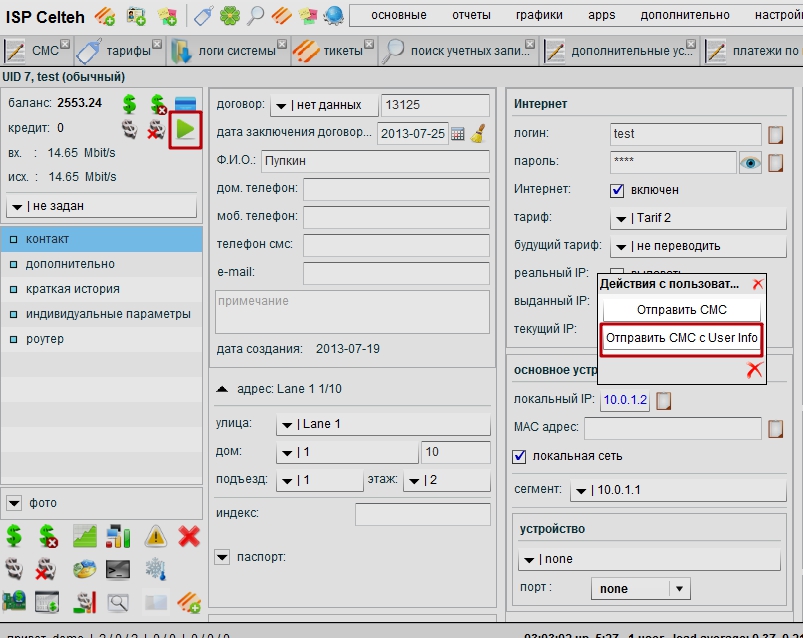This screenshot has height=638, width=803.
Task: Click Отправить СМС с User Info button
Action: 681,339
